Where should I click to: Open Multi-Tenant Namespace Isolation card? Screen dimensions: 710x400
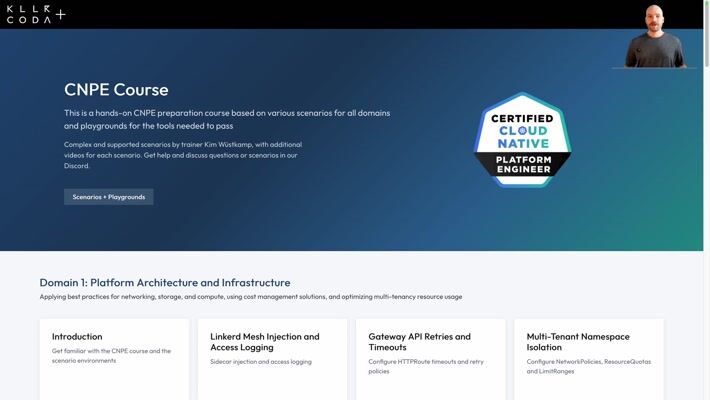[589, 359]
